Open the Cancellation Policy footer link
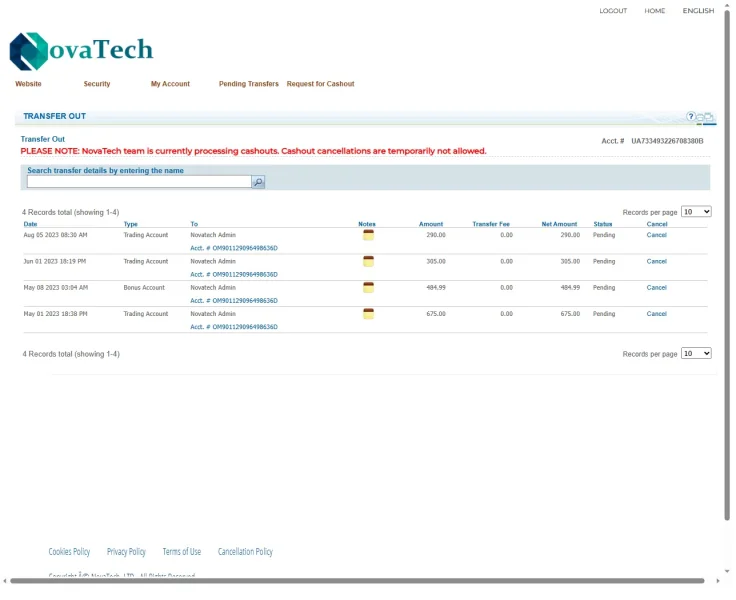Image resolution: width=736 pixels, height=600 pixels. (x=245, y=552)
